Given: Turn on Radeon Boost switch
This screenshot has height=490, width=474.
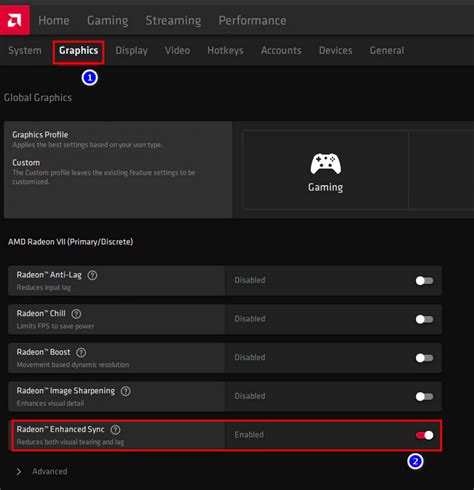Looking at the screenshot, I should tap(424, 358).
